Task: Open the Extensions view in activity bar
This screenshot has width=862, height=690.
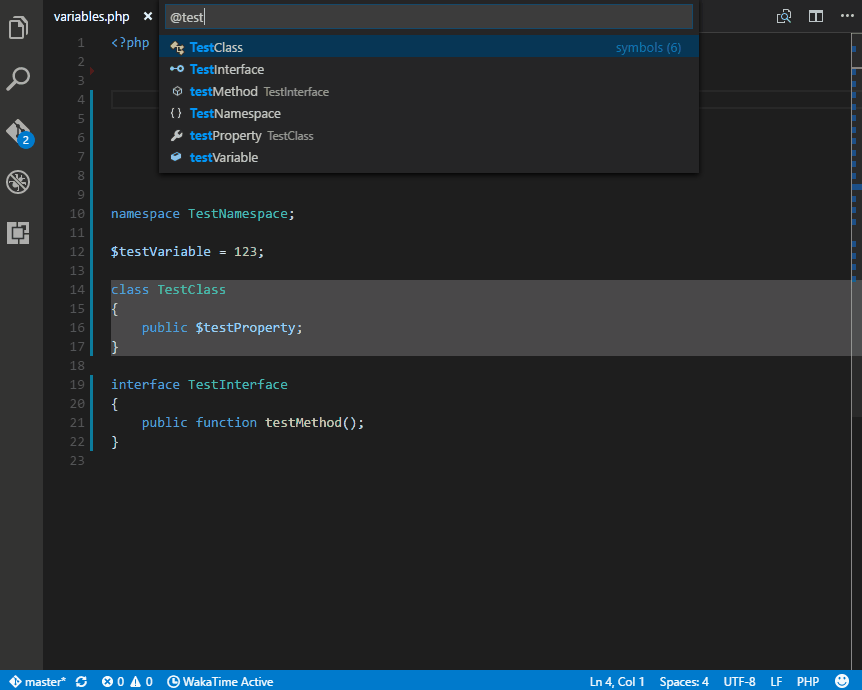Action: click(19, 233)
